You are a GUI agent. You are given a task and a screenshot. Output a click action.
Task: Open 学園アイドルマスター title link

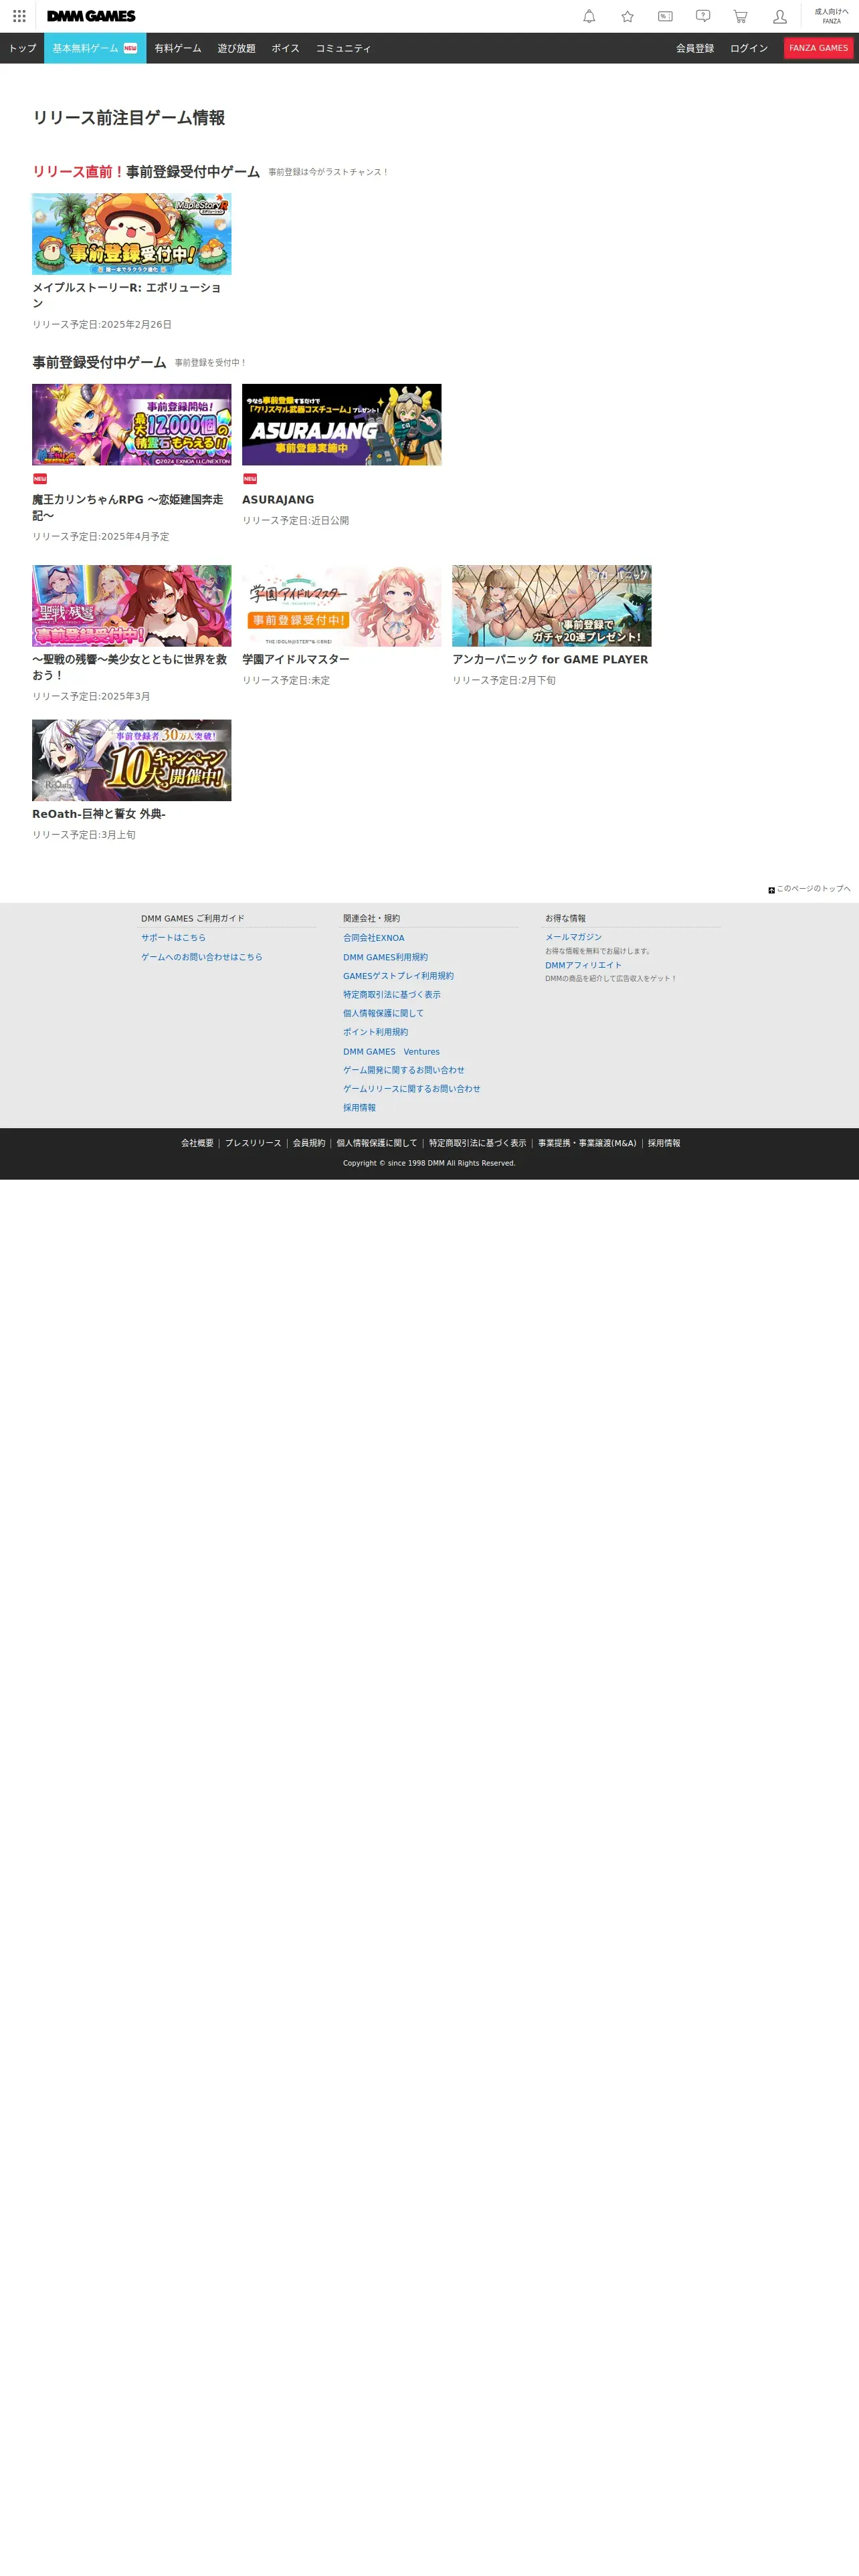tap(296, 660)
